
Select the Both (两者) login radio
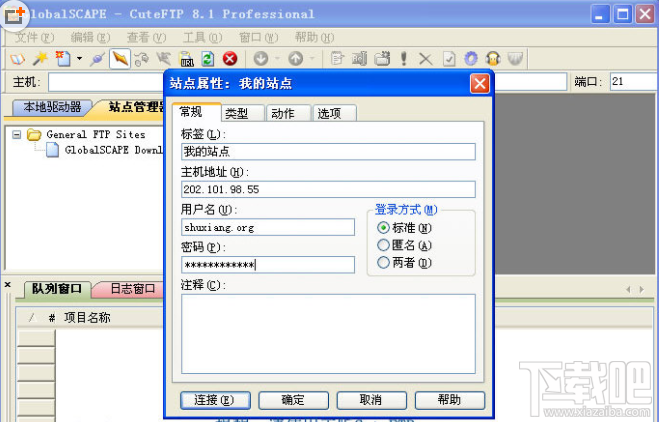tap(383, 263)
